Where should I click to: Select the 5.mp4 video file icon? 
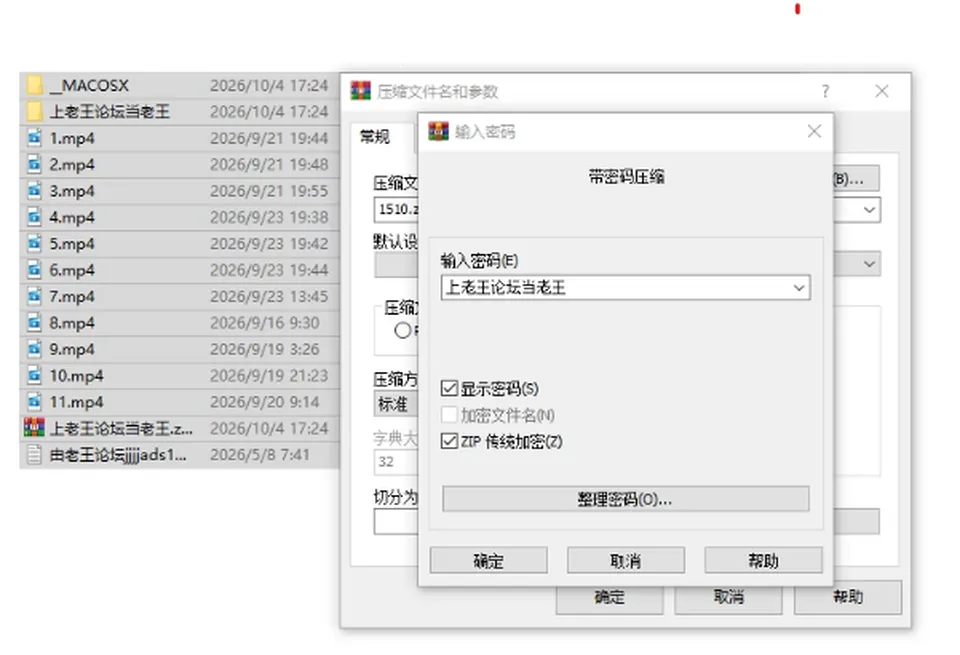35,243
